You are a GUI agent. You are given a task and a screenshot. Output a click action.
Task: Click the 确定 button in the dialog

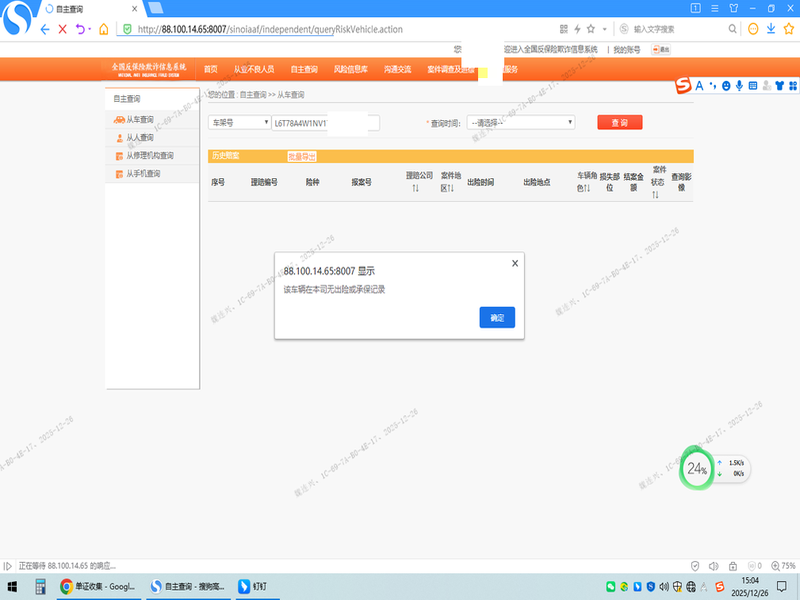497,317
